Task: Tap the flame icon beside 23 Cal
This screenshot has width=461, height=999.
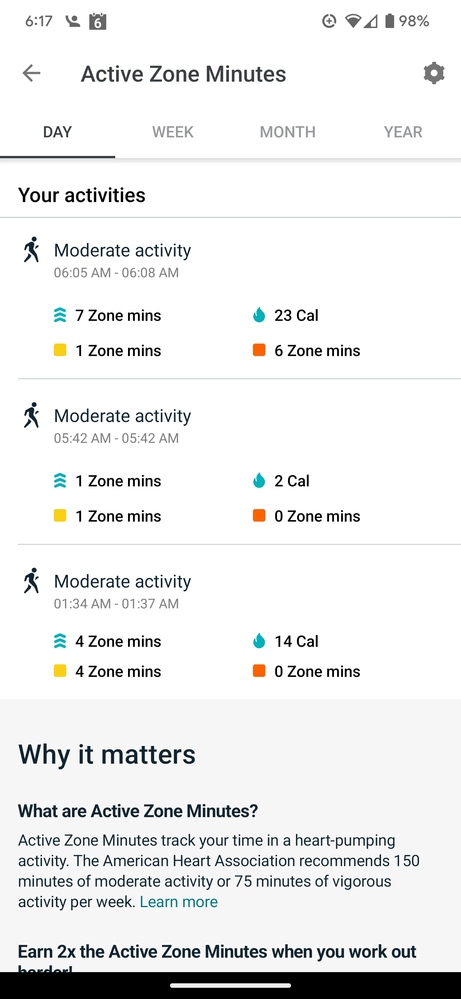Action: (x=259, y=315)
